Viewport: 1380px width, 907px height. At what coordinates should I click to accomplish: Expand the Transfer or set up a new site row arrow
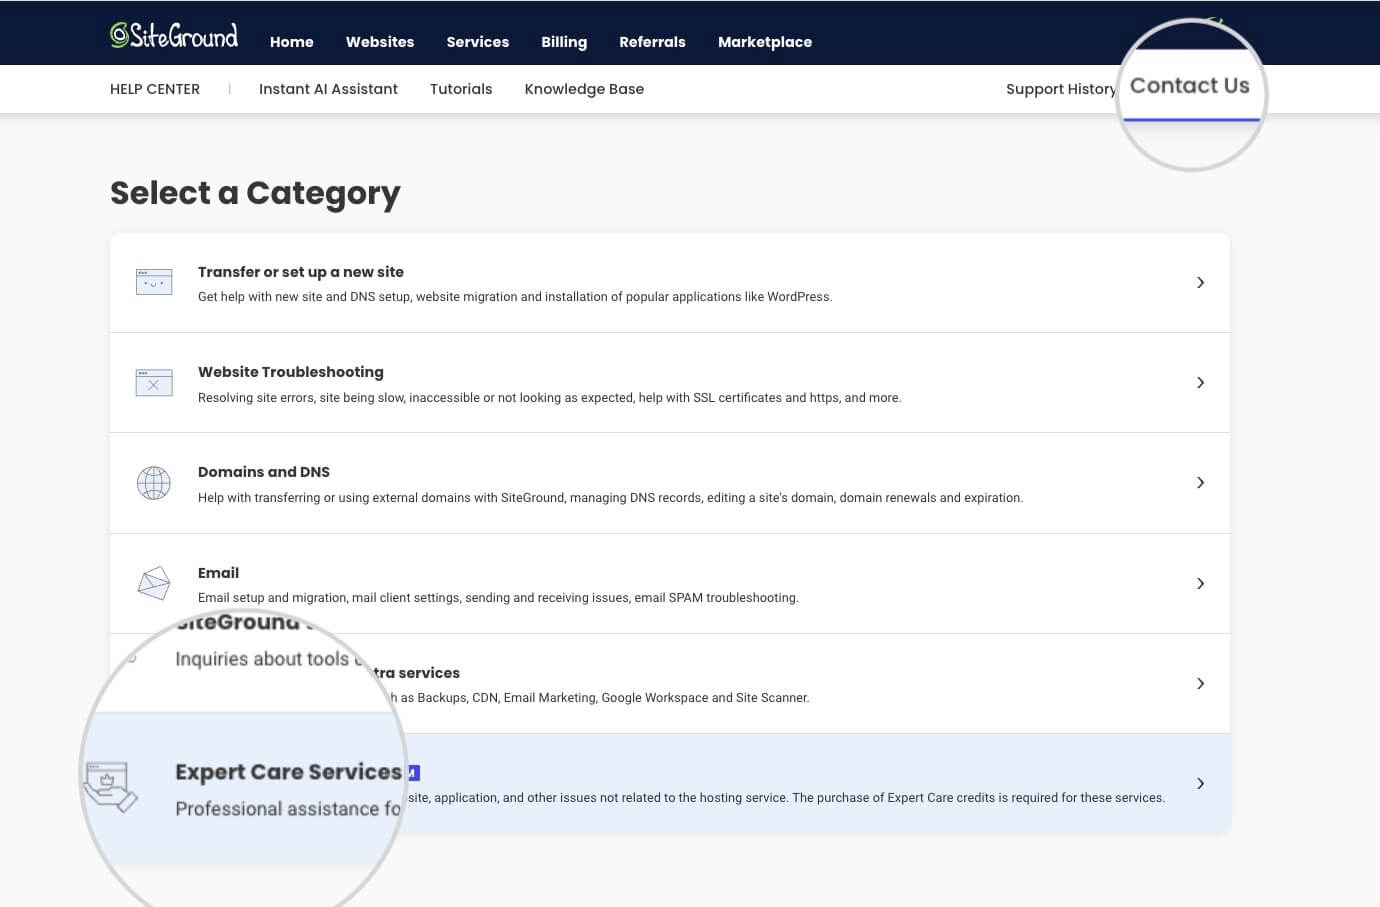coord(1200,283)
